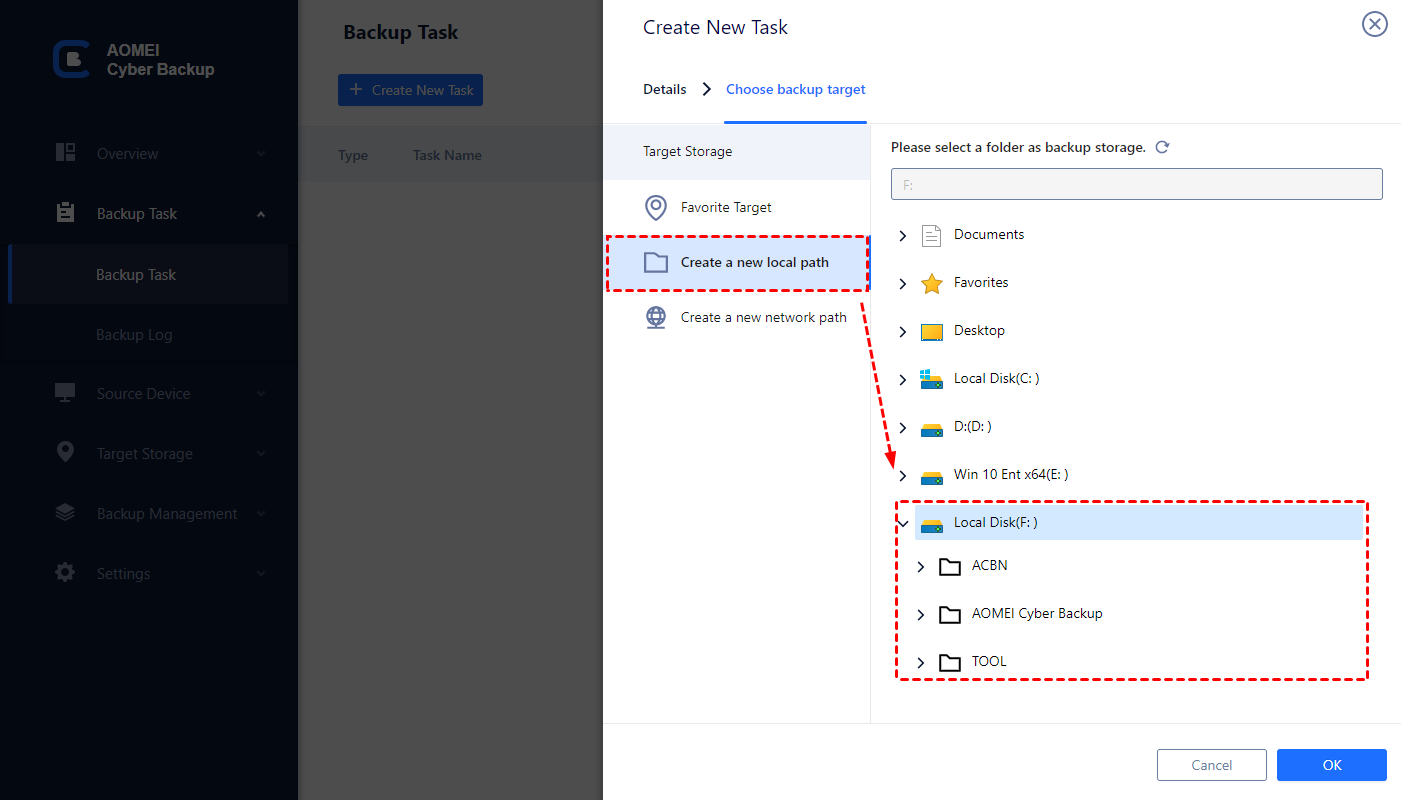Close the Create New Task panel
Image resolution: width=1401 pixels, height=800 pixels.
click(1375, 25)
